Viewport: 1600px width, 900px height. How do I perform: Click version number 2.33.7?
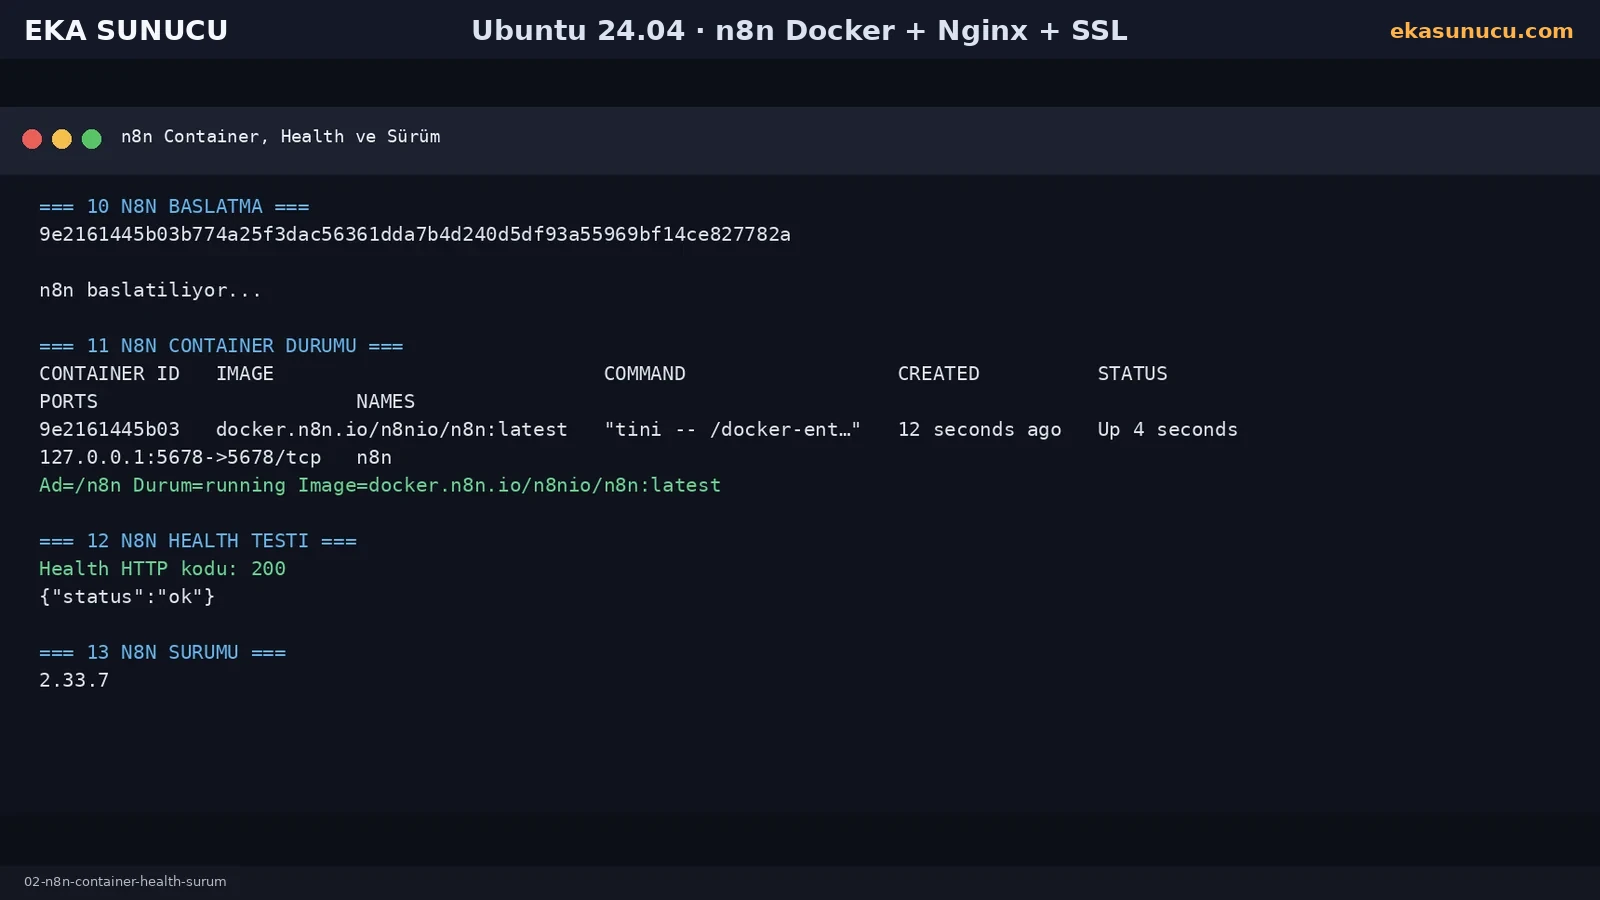click(x=74, y=680)
